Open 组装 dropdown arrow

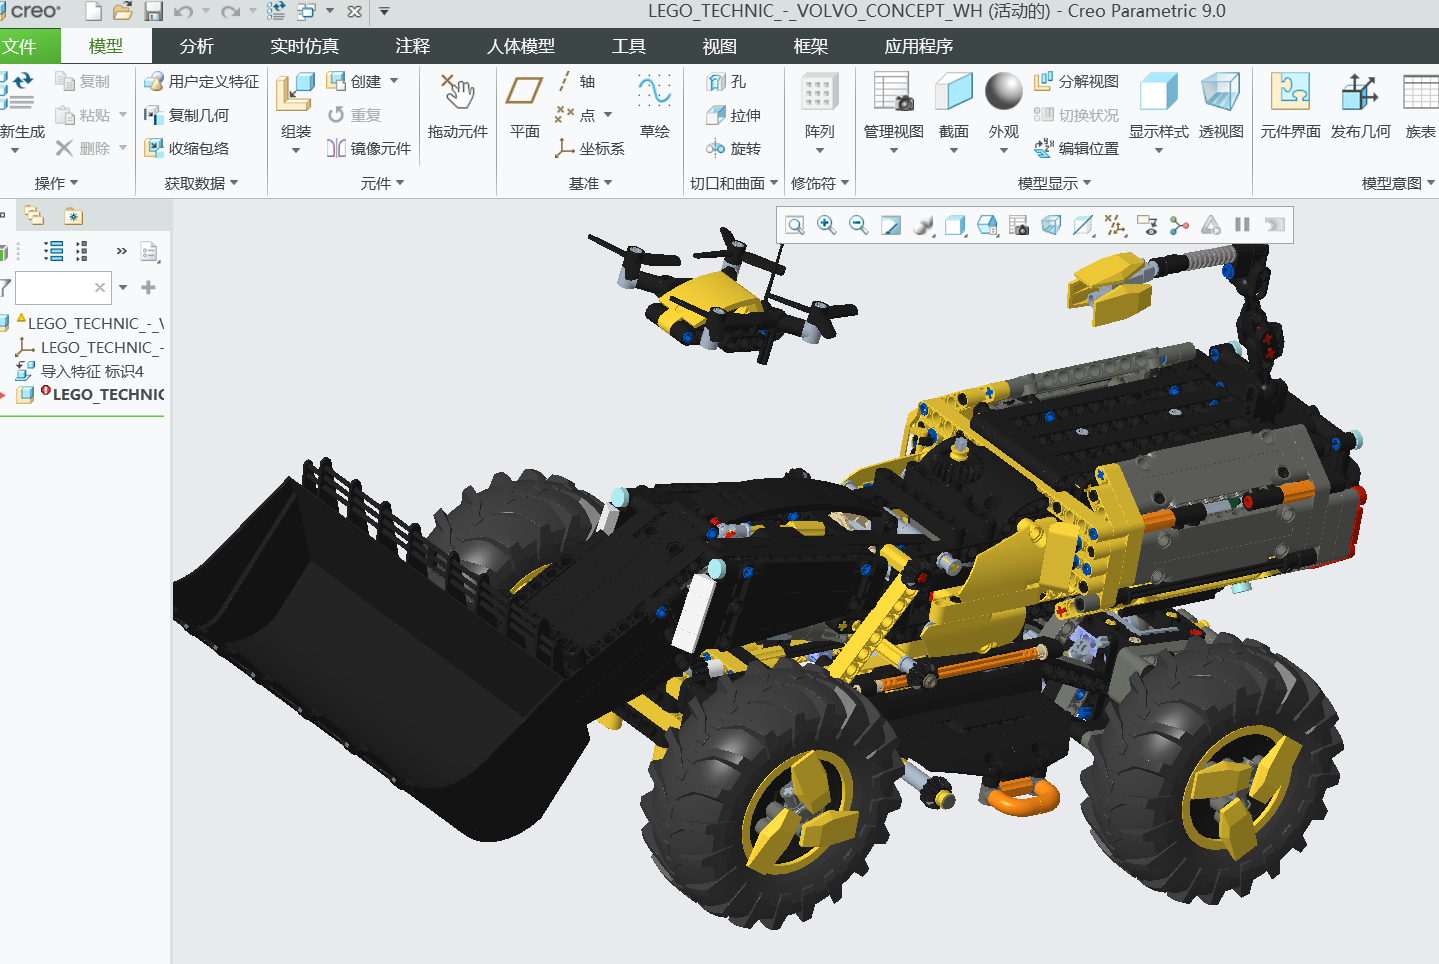pos(295,151)
